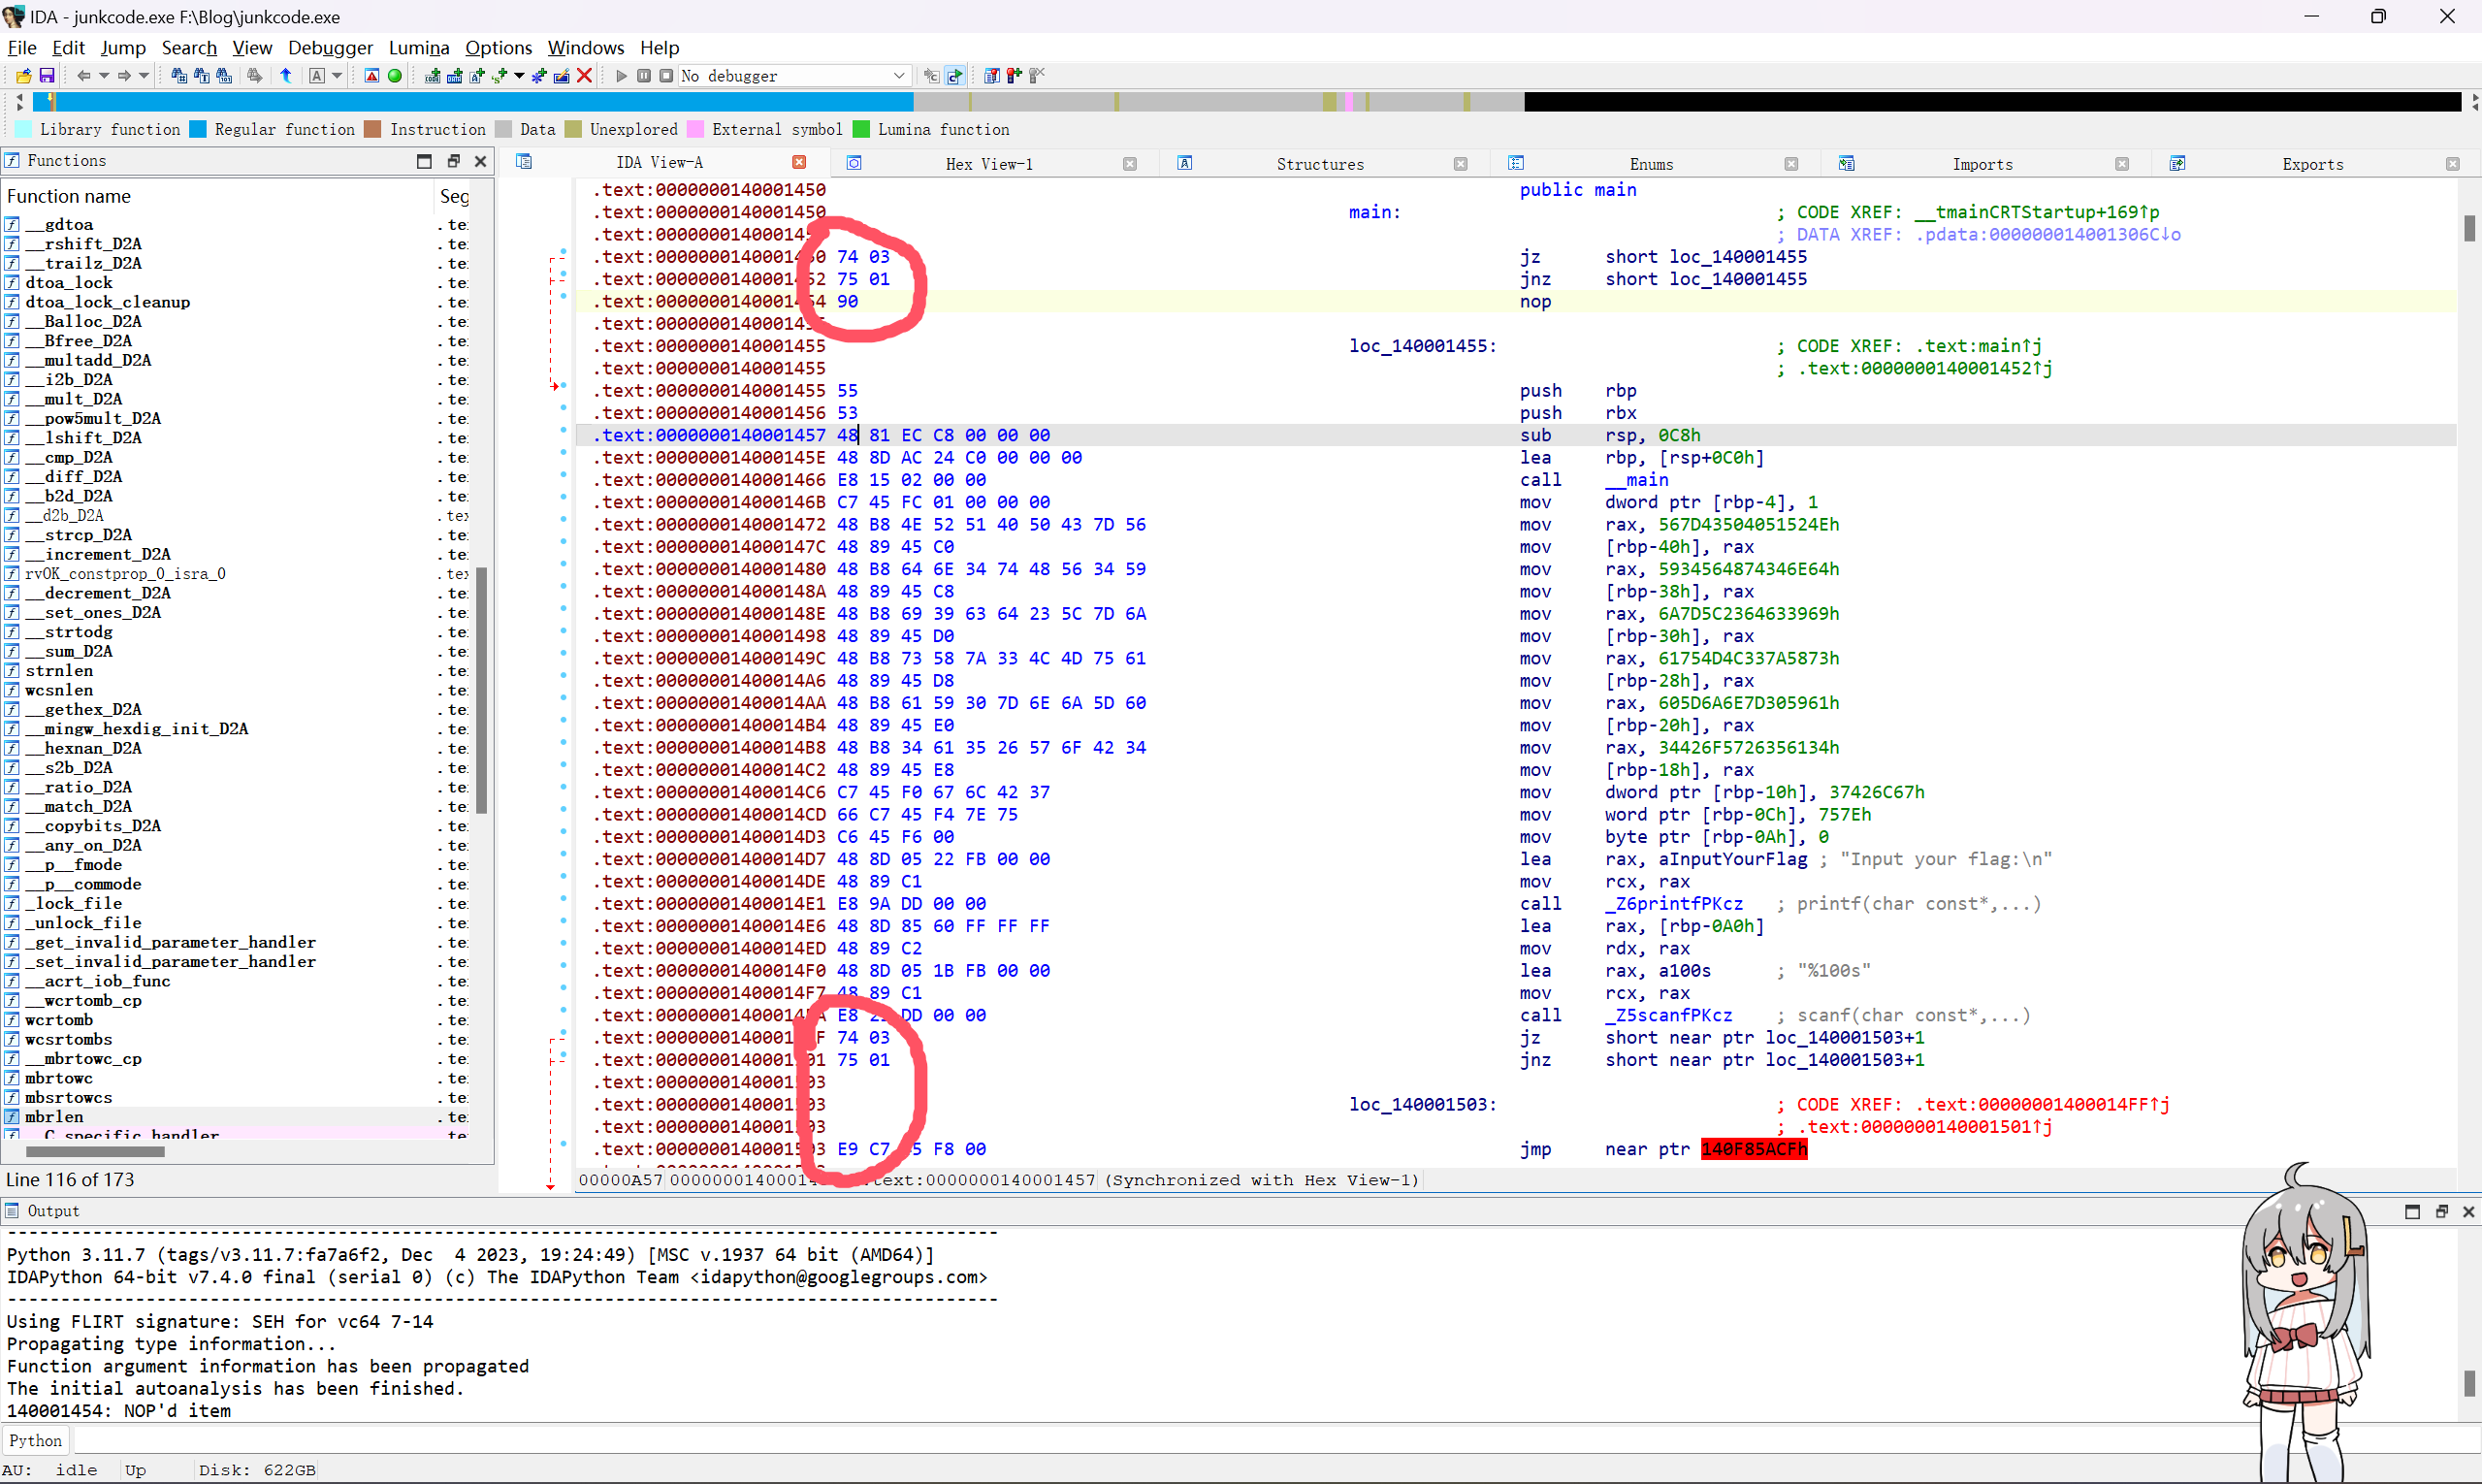The width and height of the screenshot is (2482, 1484).
Task: Click the loc_140001455 jump target in jz line
Action: click(x=1738, y=257)
